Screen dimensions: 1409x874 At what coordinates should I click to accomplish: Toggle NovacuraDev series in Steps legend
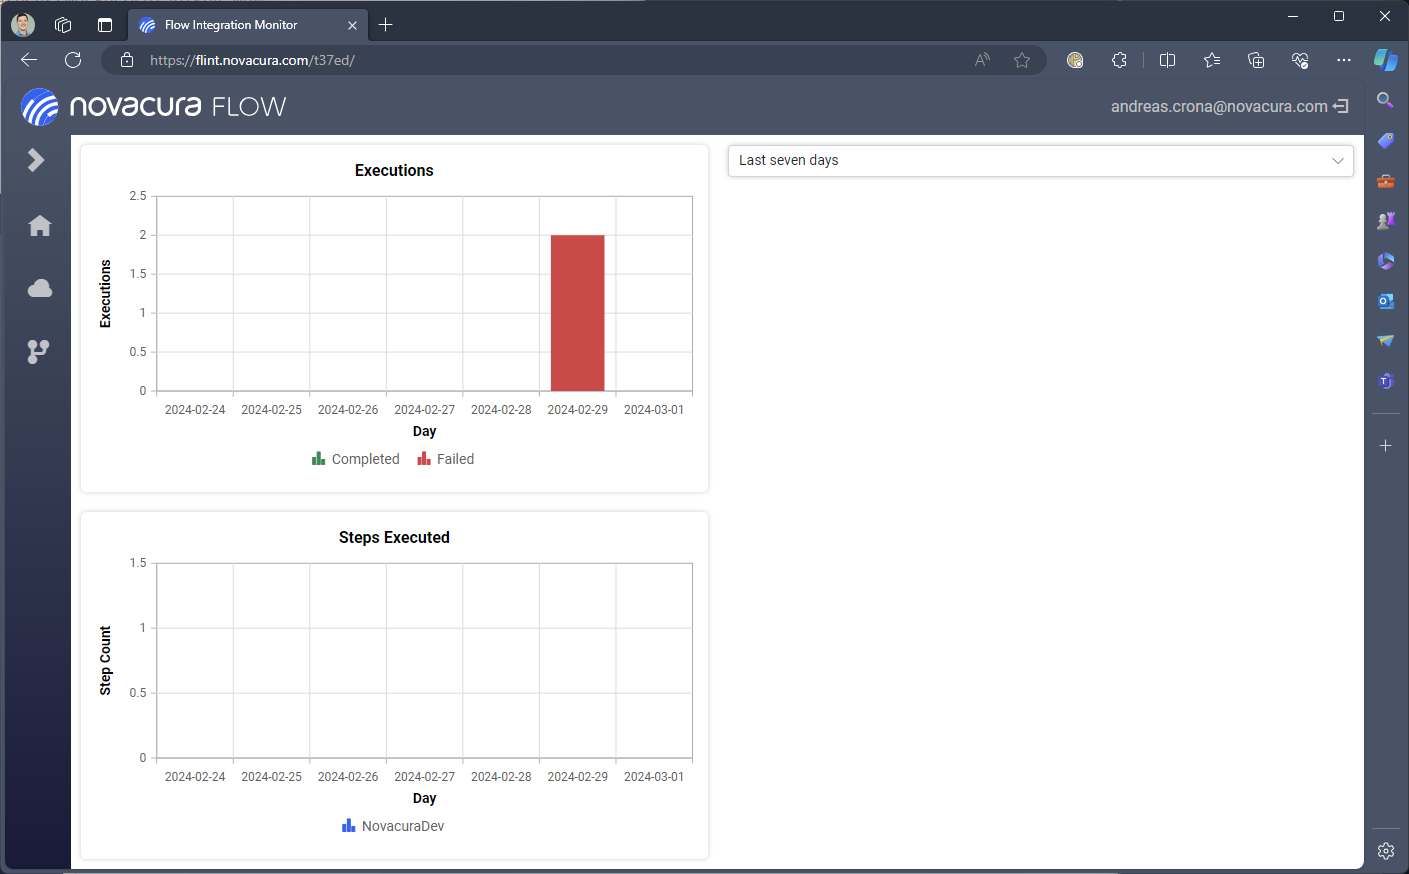(393, 826)
